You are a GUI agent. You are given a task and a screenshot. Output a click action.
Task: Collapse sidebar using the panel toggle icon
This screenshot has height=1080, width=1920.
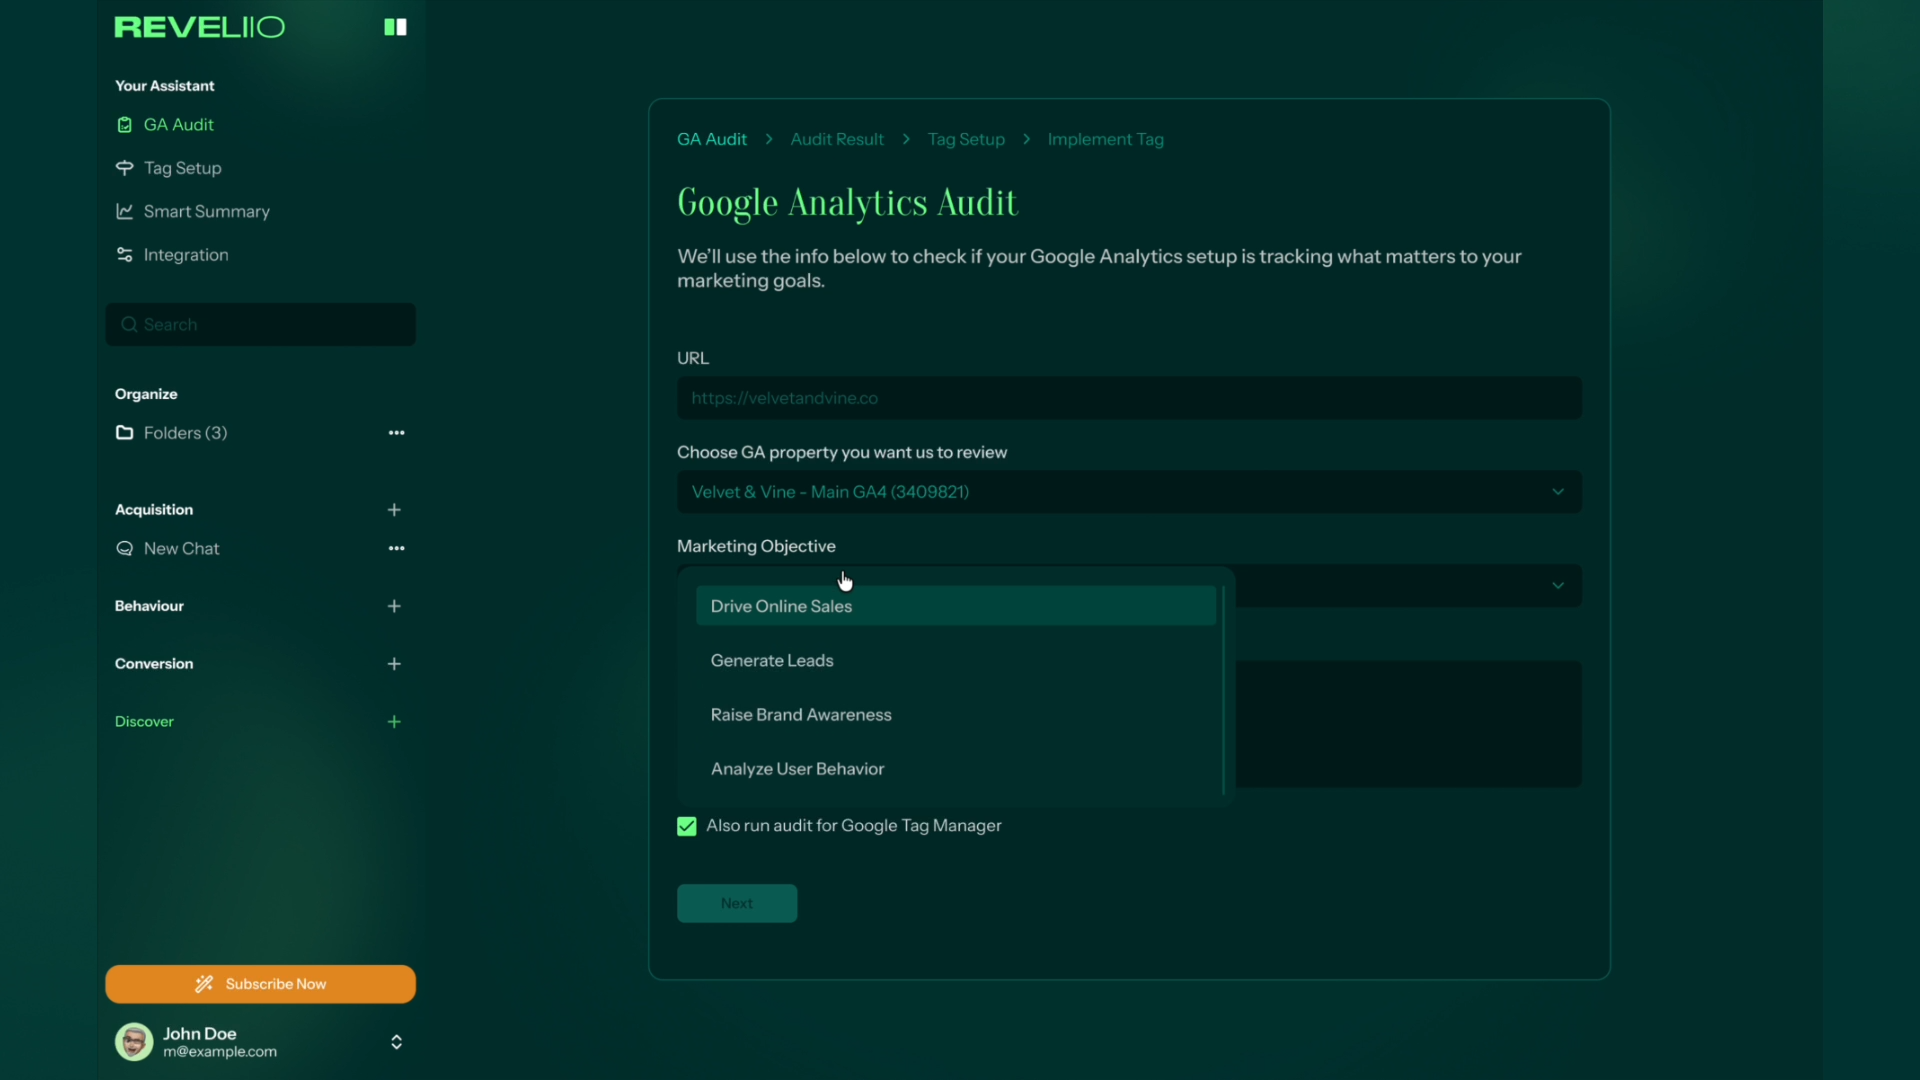click(395, 27)
